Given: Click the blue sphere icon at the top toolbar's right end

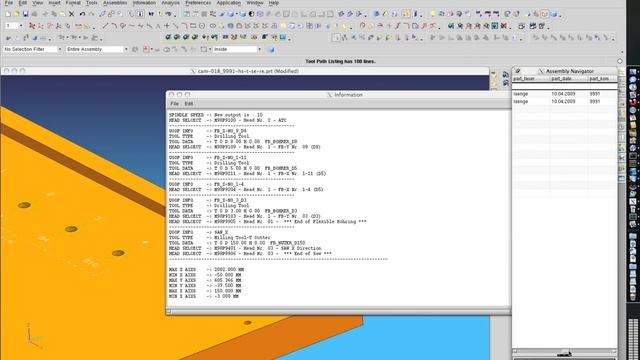Looking at the screenshot, I should [x=553, y=14].
